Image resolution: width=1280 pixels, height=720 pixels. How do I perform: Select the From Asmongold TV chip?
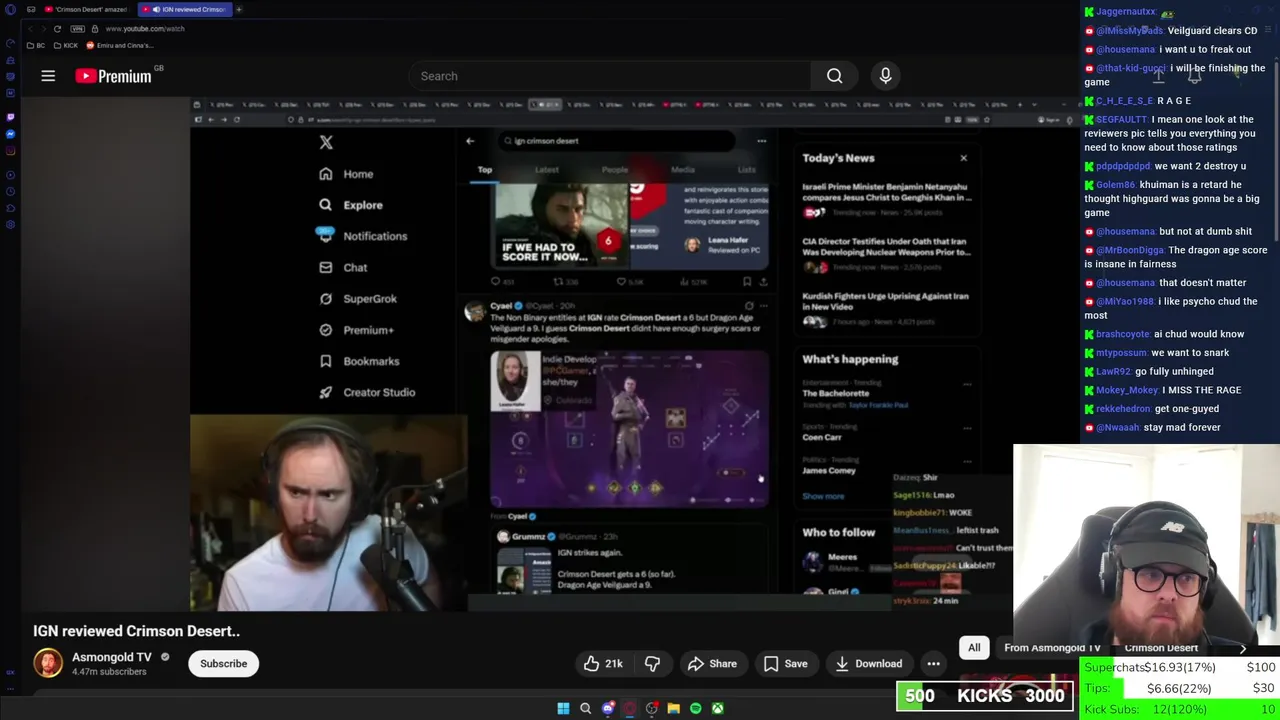click(1052, 648)
